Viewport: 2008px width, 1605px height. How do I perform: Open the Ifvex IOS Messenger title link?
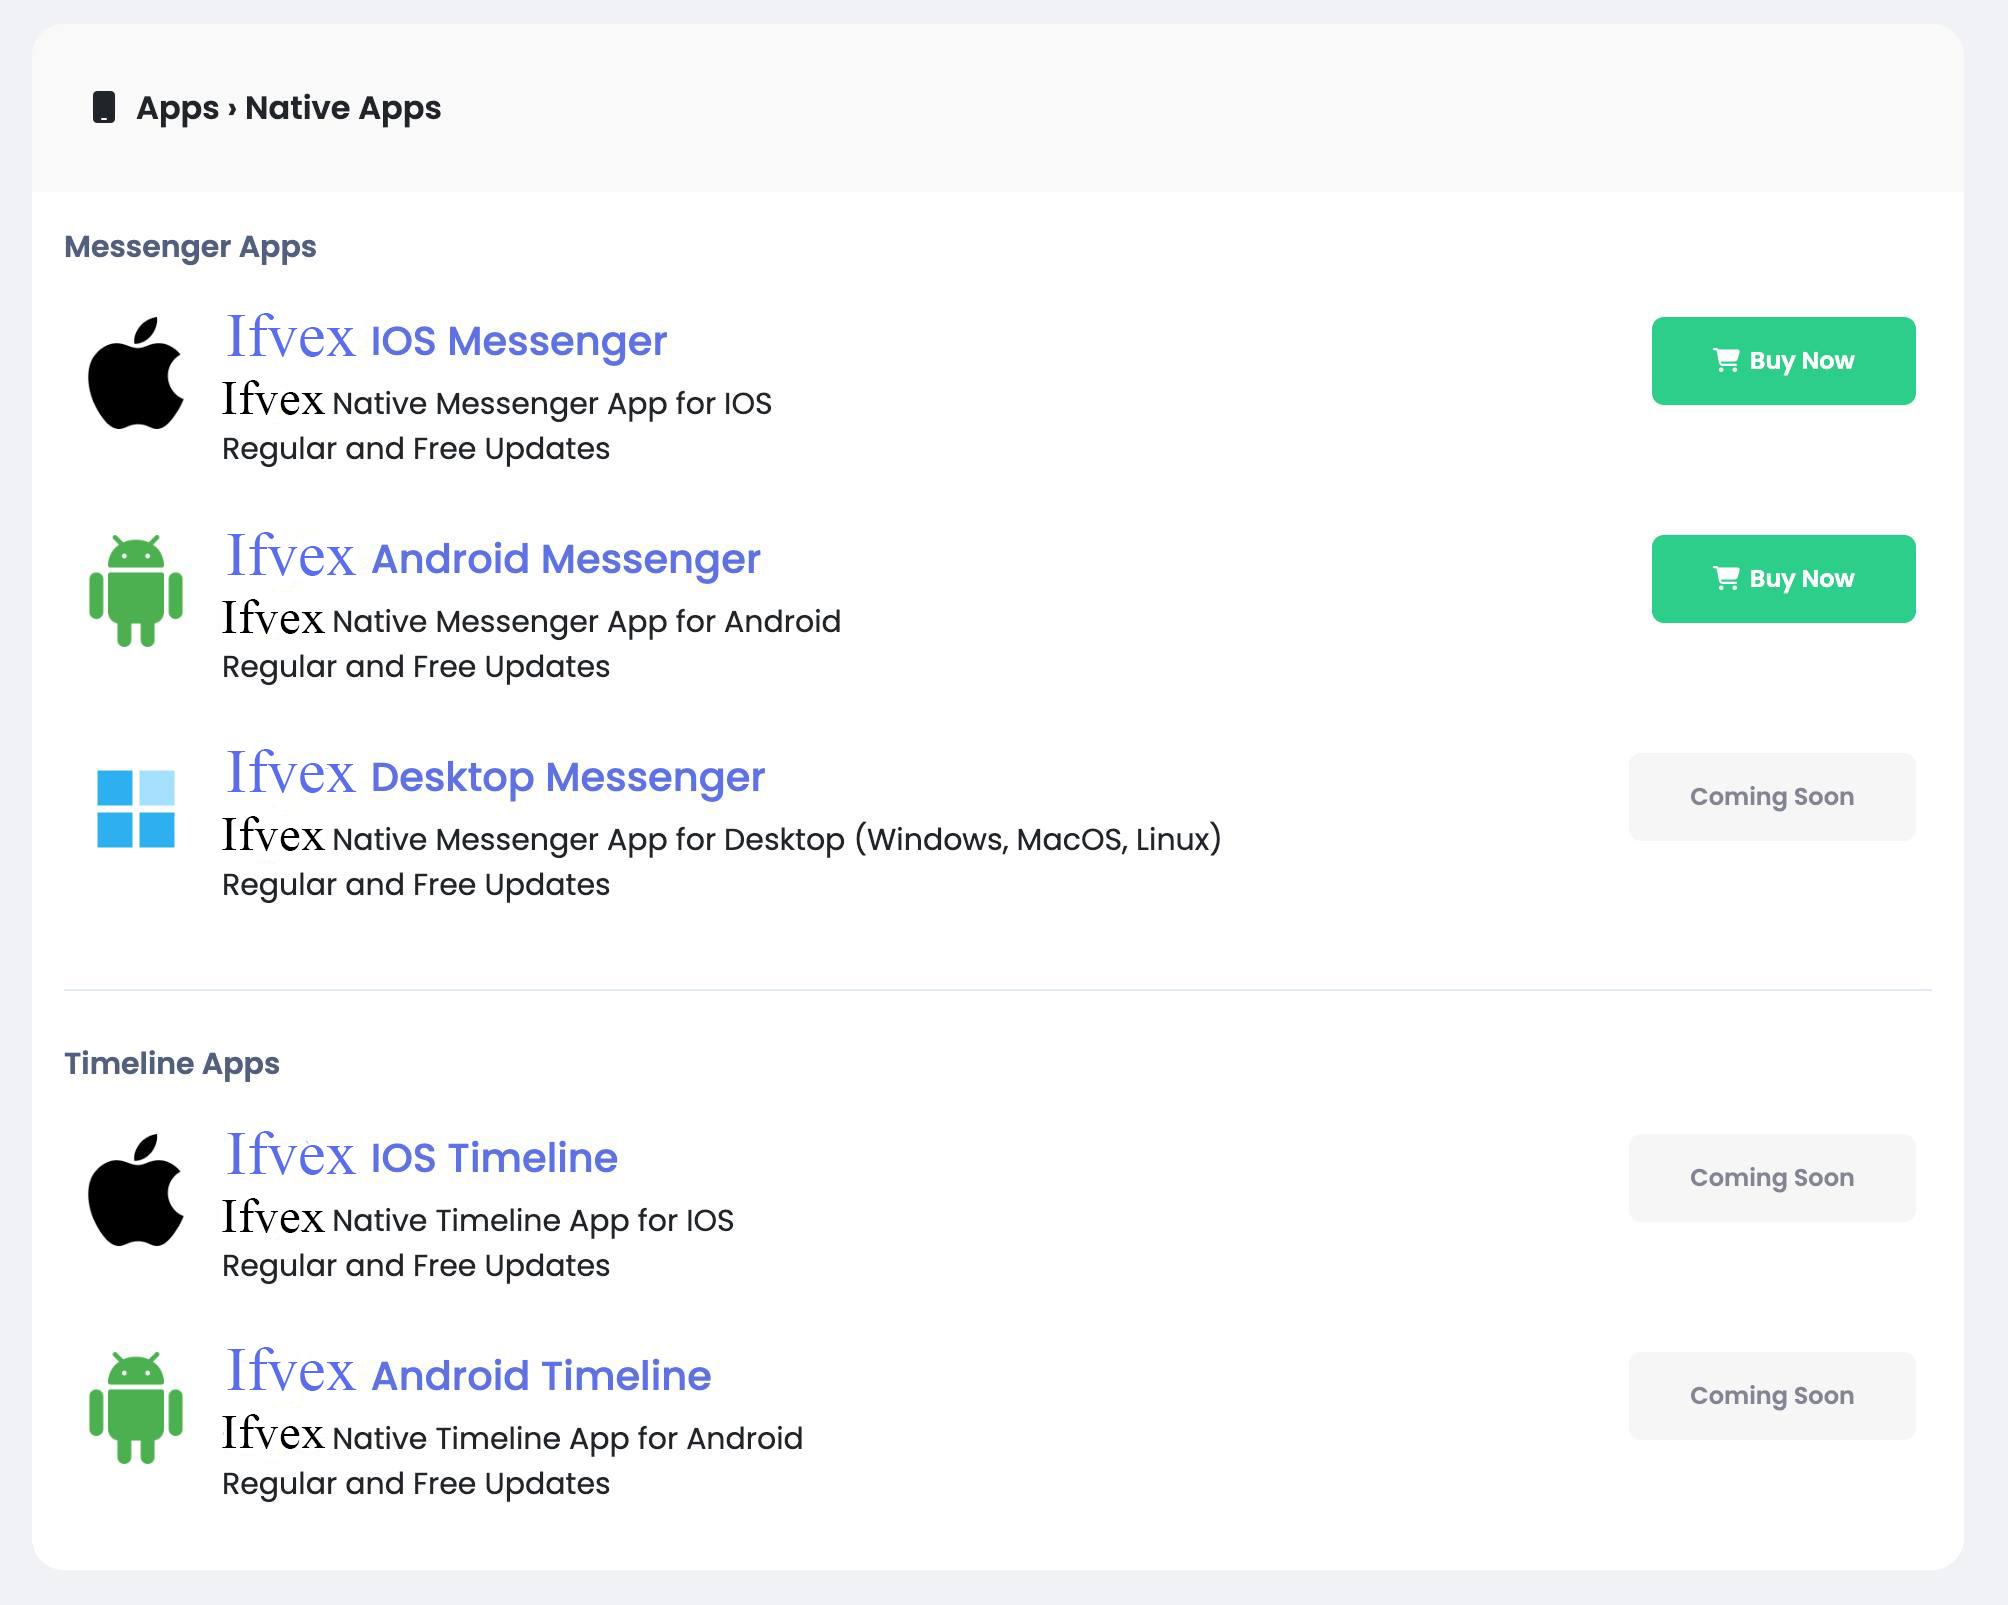coord(447,339)
